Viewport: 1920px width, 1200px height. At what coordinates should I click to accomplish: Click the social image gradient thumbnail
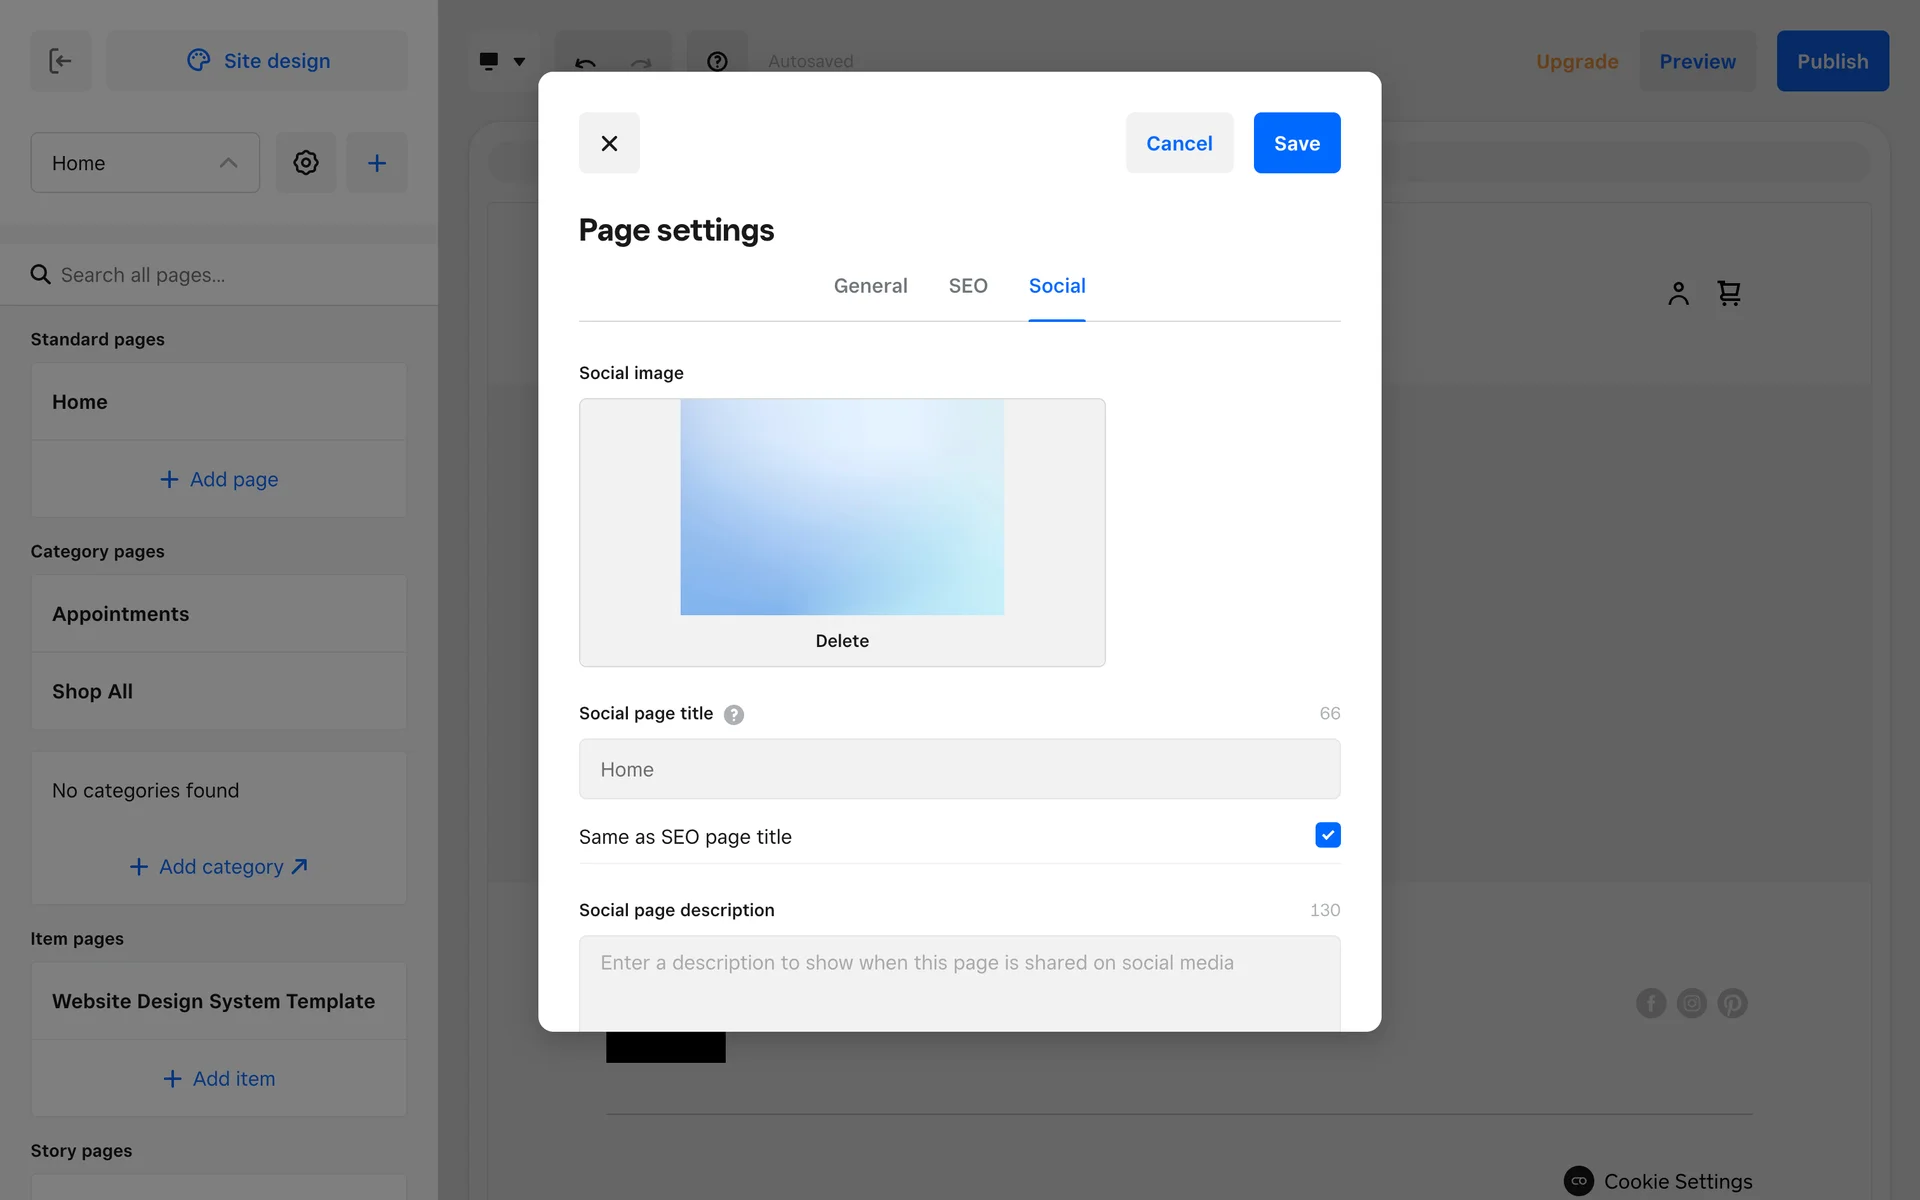842,507
